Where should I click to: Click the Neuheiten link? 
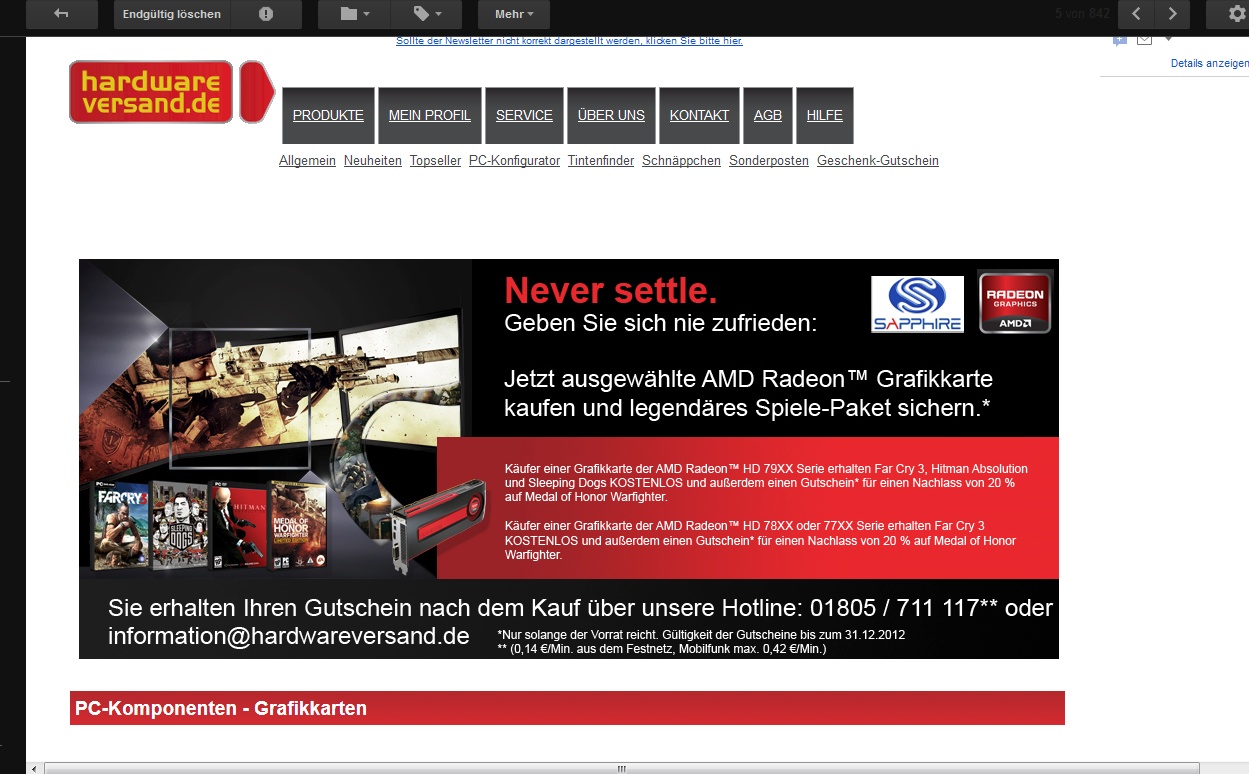(x=373, y=161)
